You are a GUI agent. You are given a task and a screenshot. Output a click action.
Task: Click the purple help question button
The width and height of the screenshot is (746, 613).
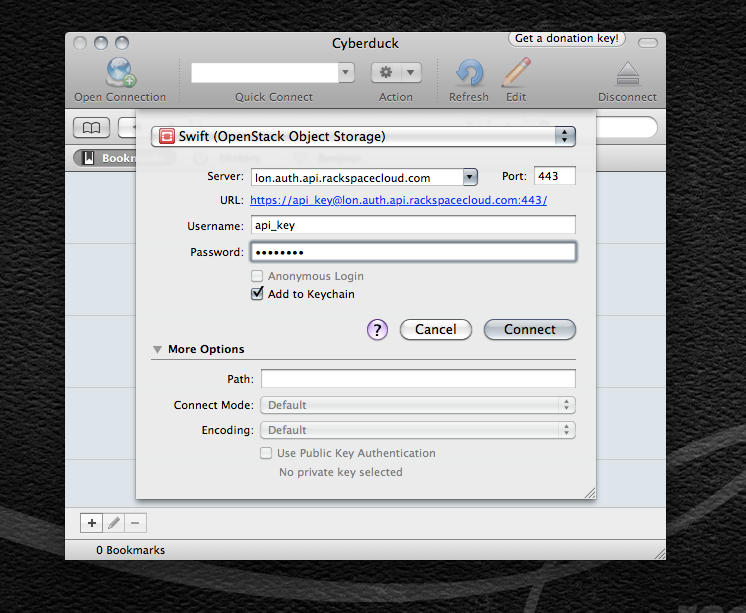point(377,329)
